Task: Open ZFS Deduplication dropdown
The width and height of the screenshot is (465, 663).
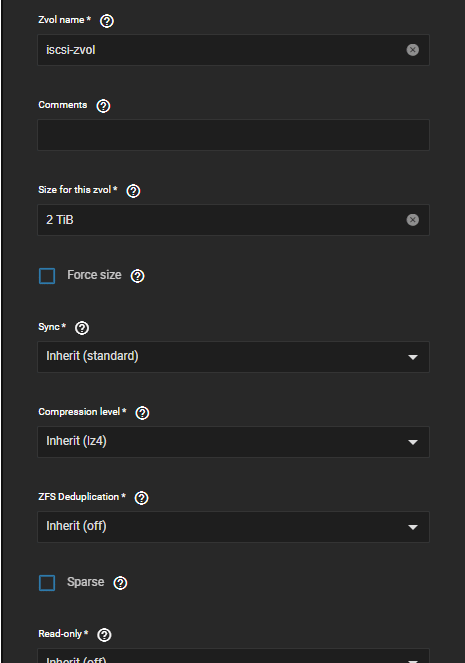Action: click(x=233, y=527)
